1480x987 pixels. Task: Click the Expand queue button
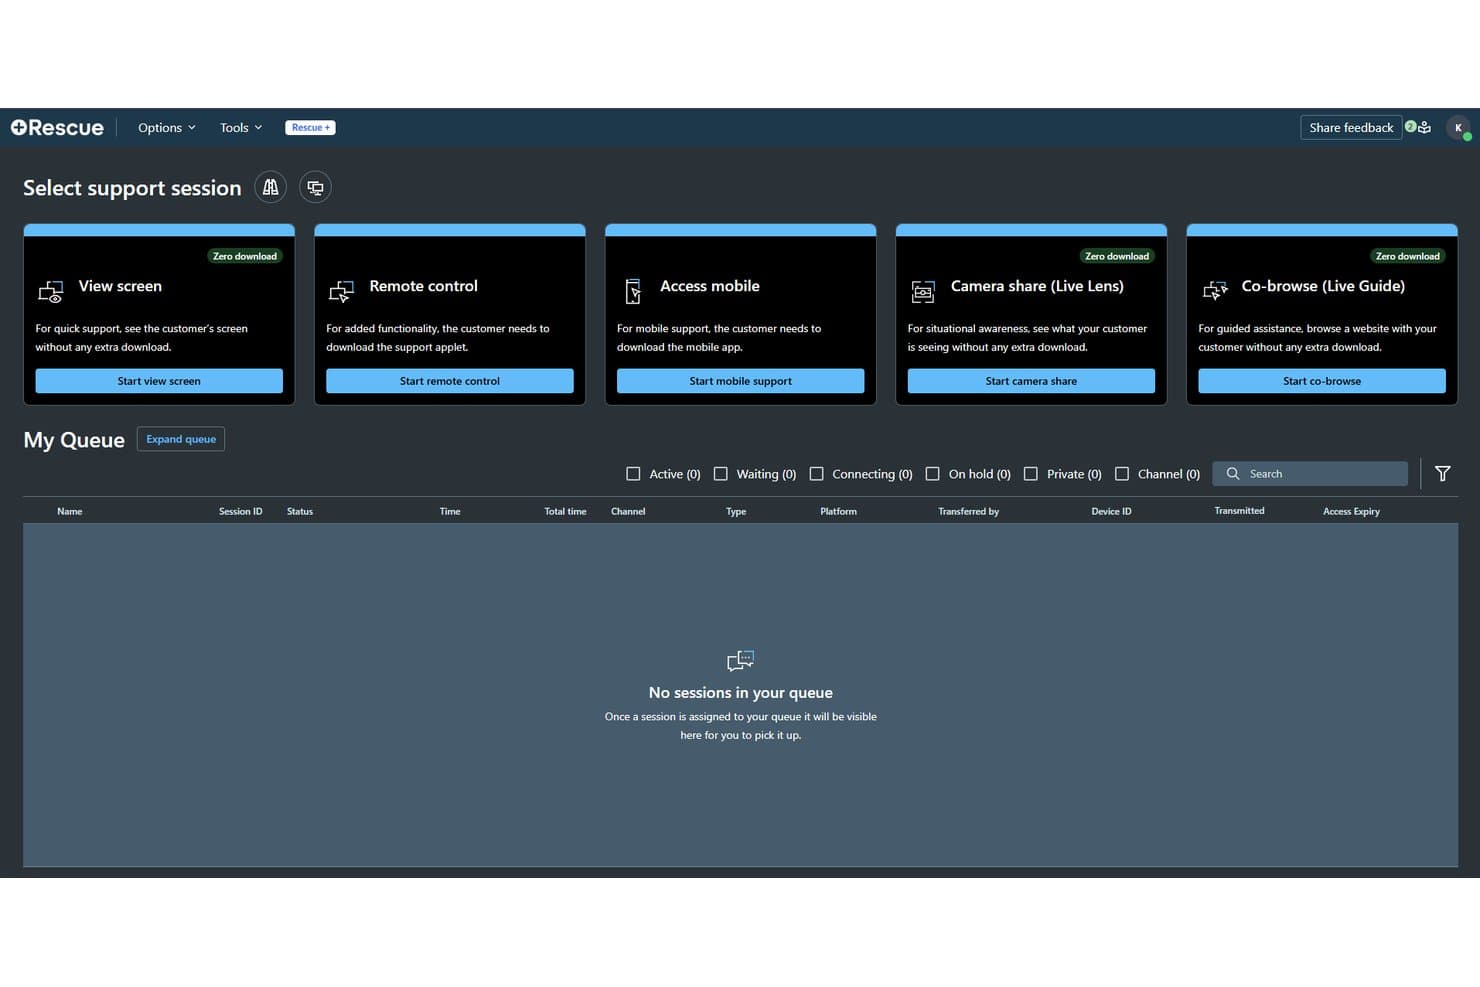(181, 439)
